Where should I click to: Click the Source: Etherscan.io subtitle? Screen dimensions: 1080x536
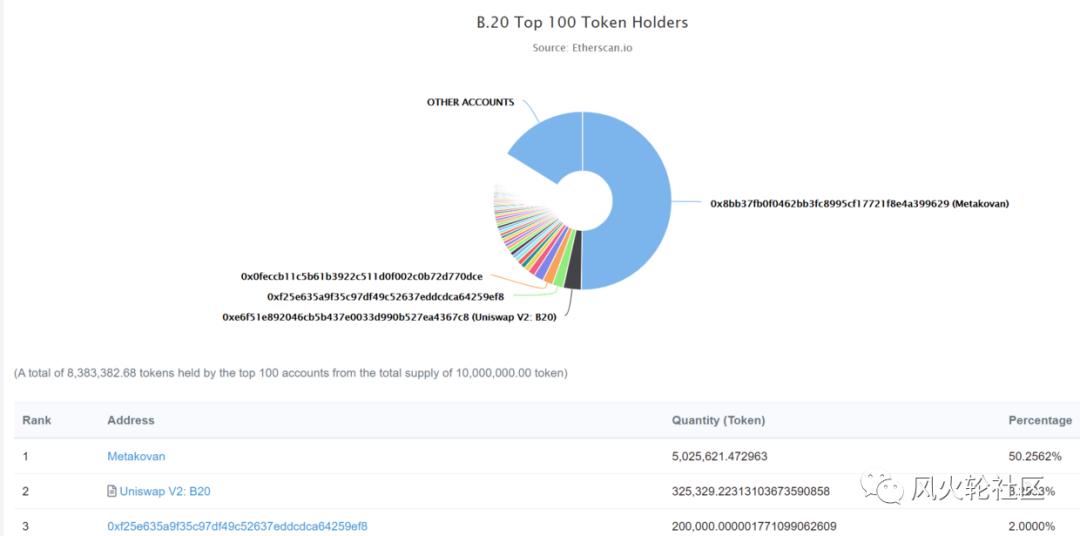583,48
